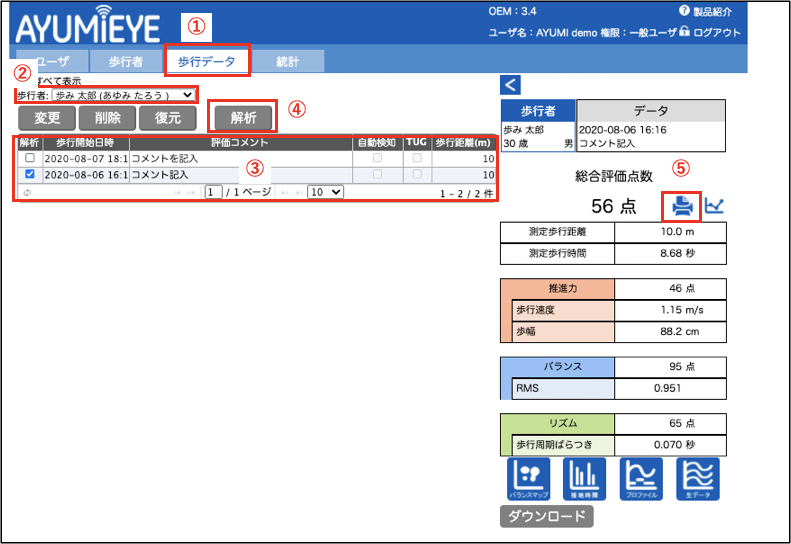Switch to the 統計 tab

click(x=288, y=62)
